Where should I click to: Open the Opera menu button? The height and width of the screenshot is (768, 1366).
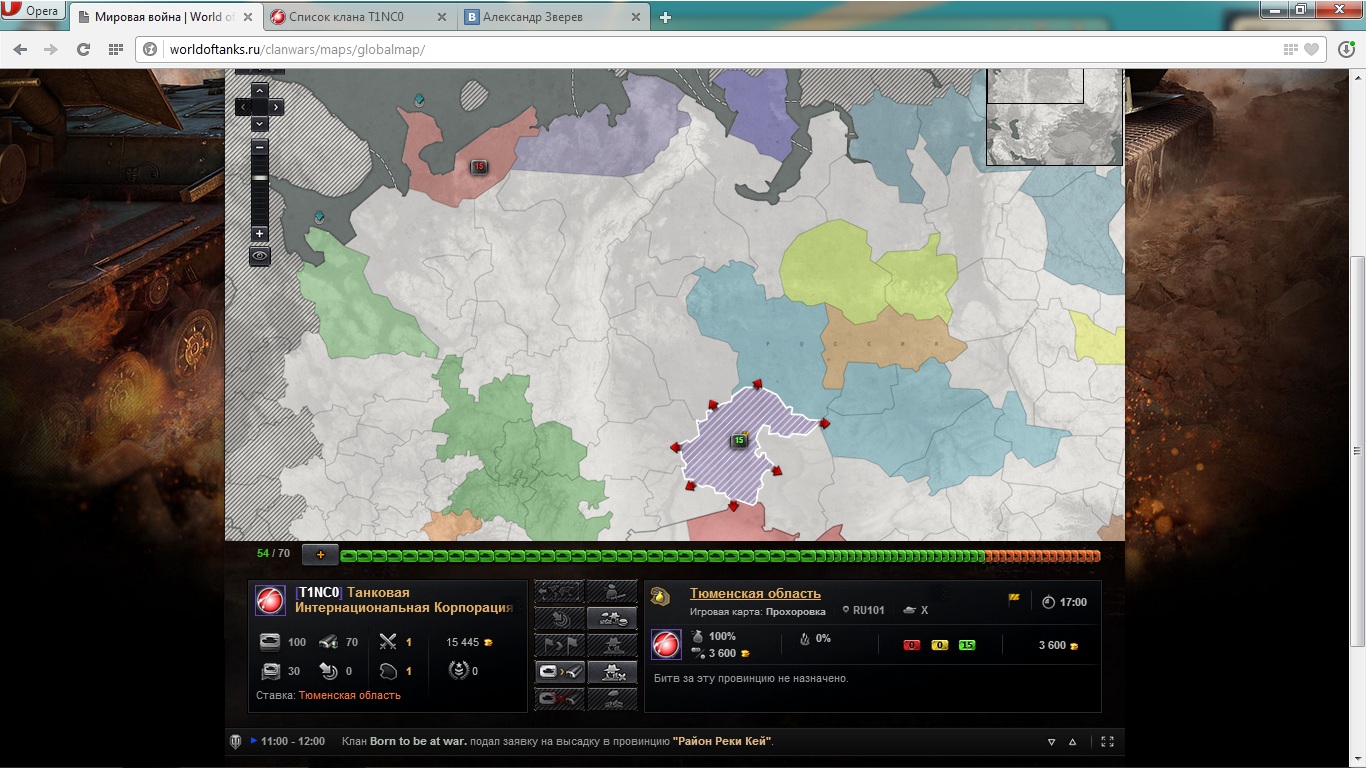point(32,11)
